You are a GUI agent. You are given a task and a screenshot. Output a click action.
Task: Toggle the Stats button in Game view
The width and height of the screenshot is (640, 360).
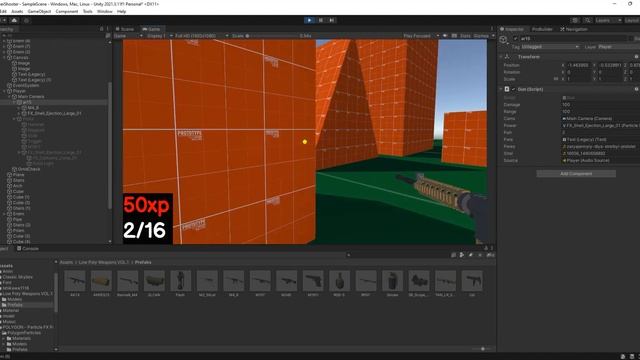pyautogui.click(x=465, y=36)
